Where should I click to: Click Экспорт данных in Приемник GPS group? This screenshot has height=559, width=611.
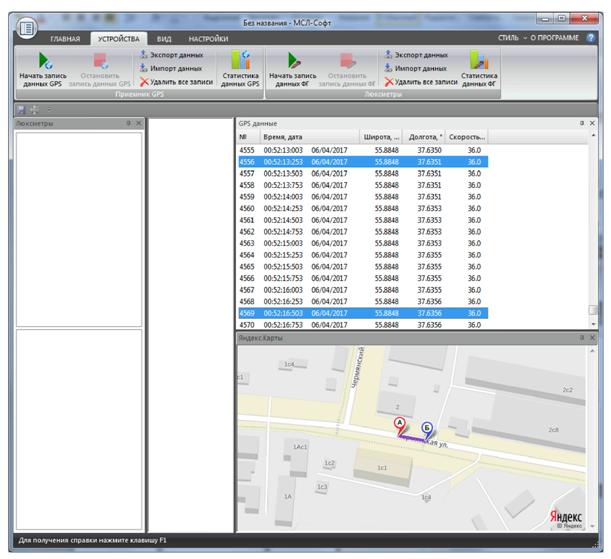click(175, 55)
